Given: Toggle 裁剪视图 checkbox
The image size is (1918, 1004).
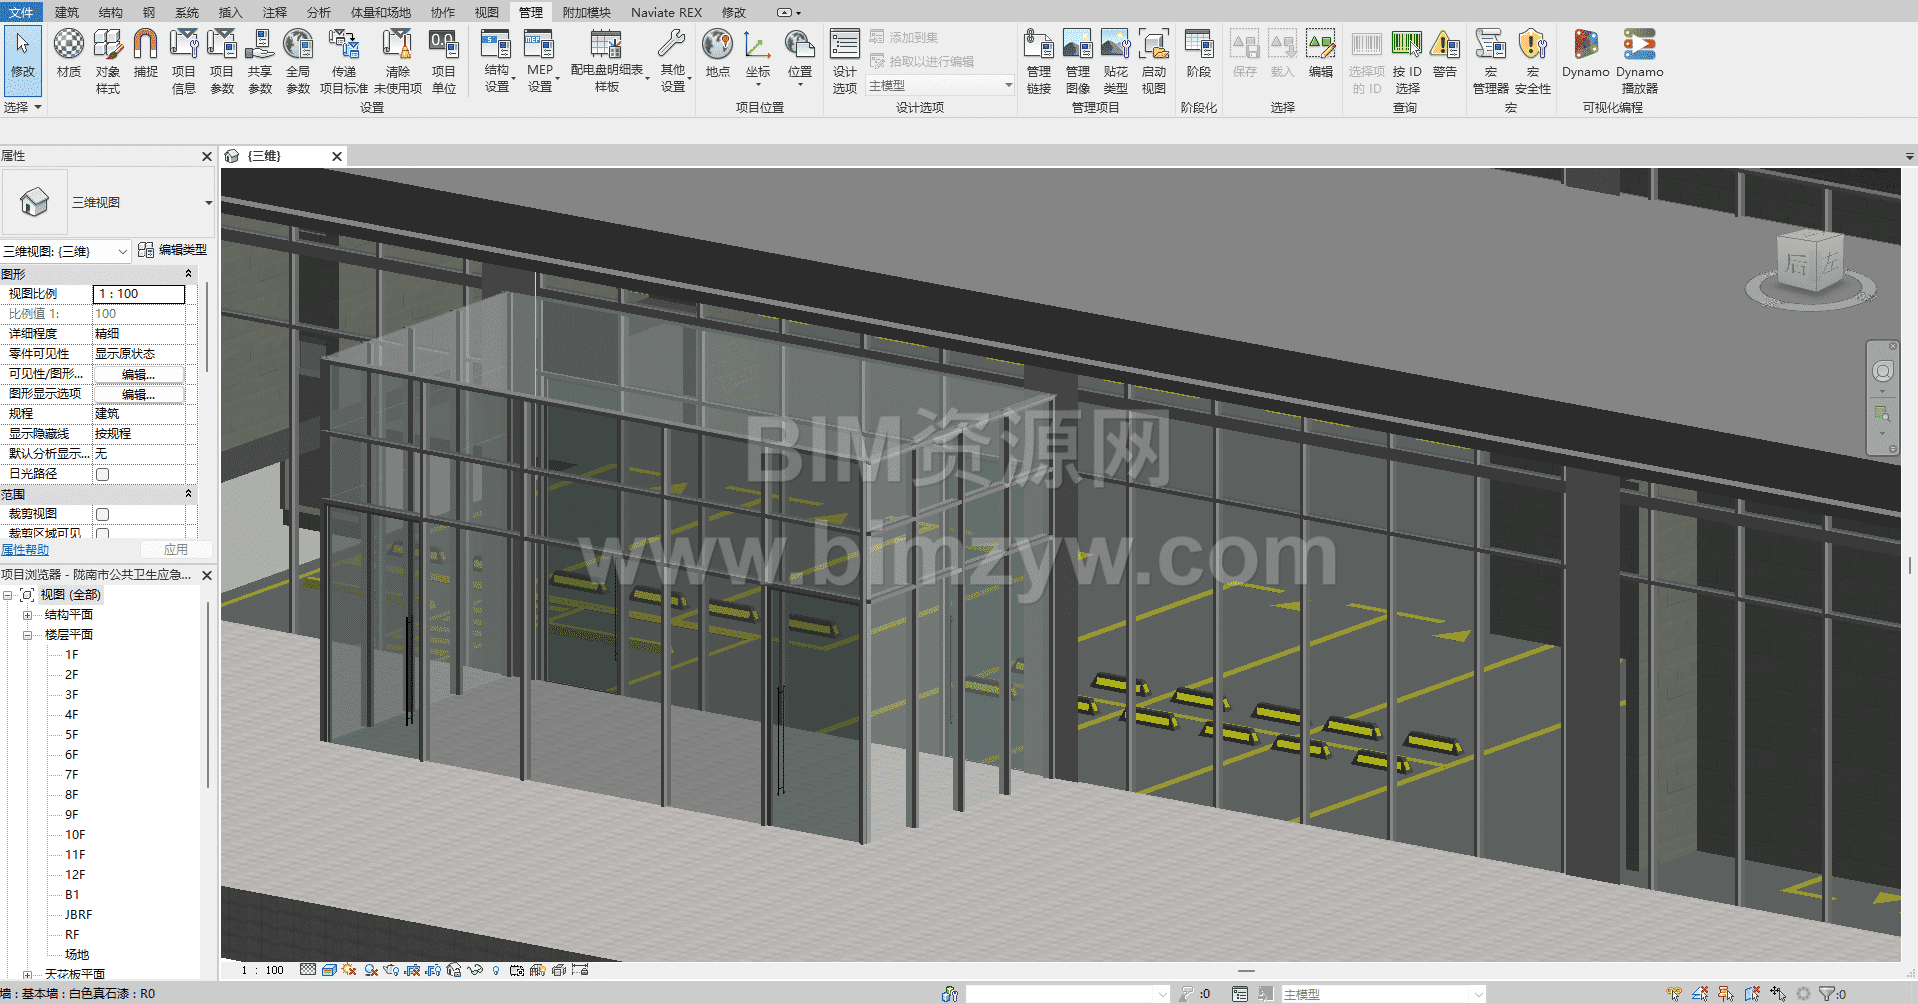Looking at the screenshot, I should (x=102, y=514).
